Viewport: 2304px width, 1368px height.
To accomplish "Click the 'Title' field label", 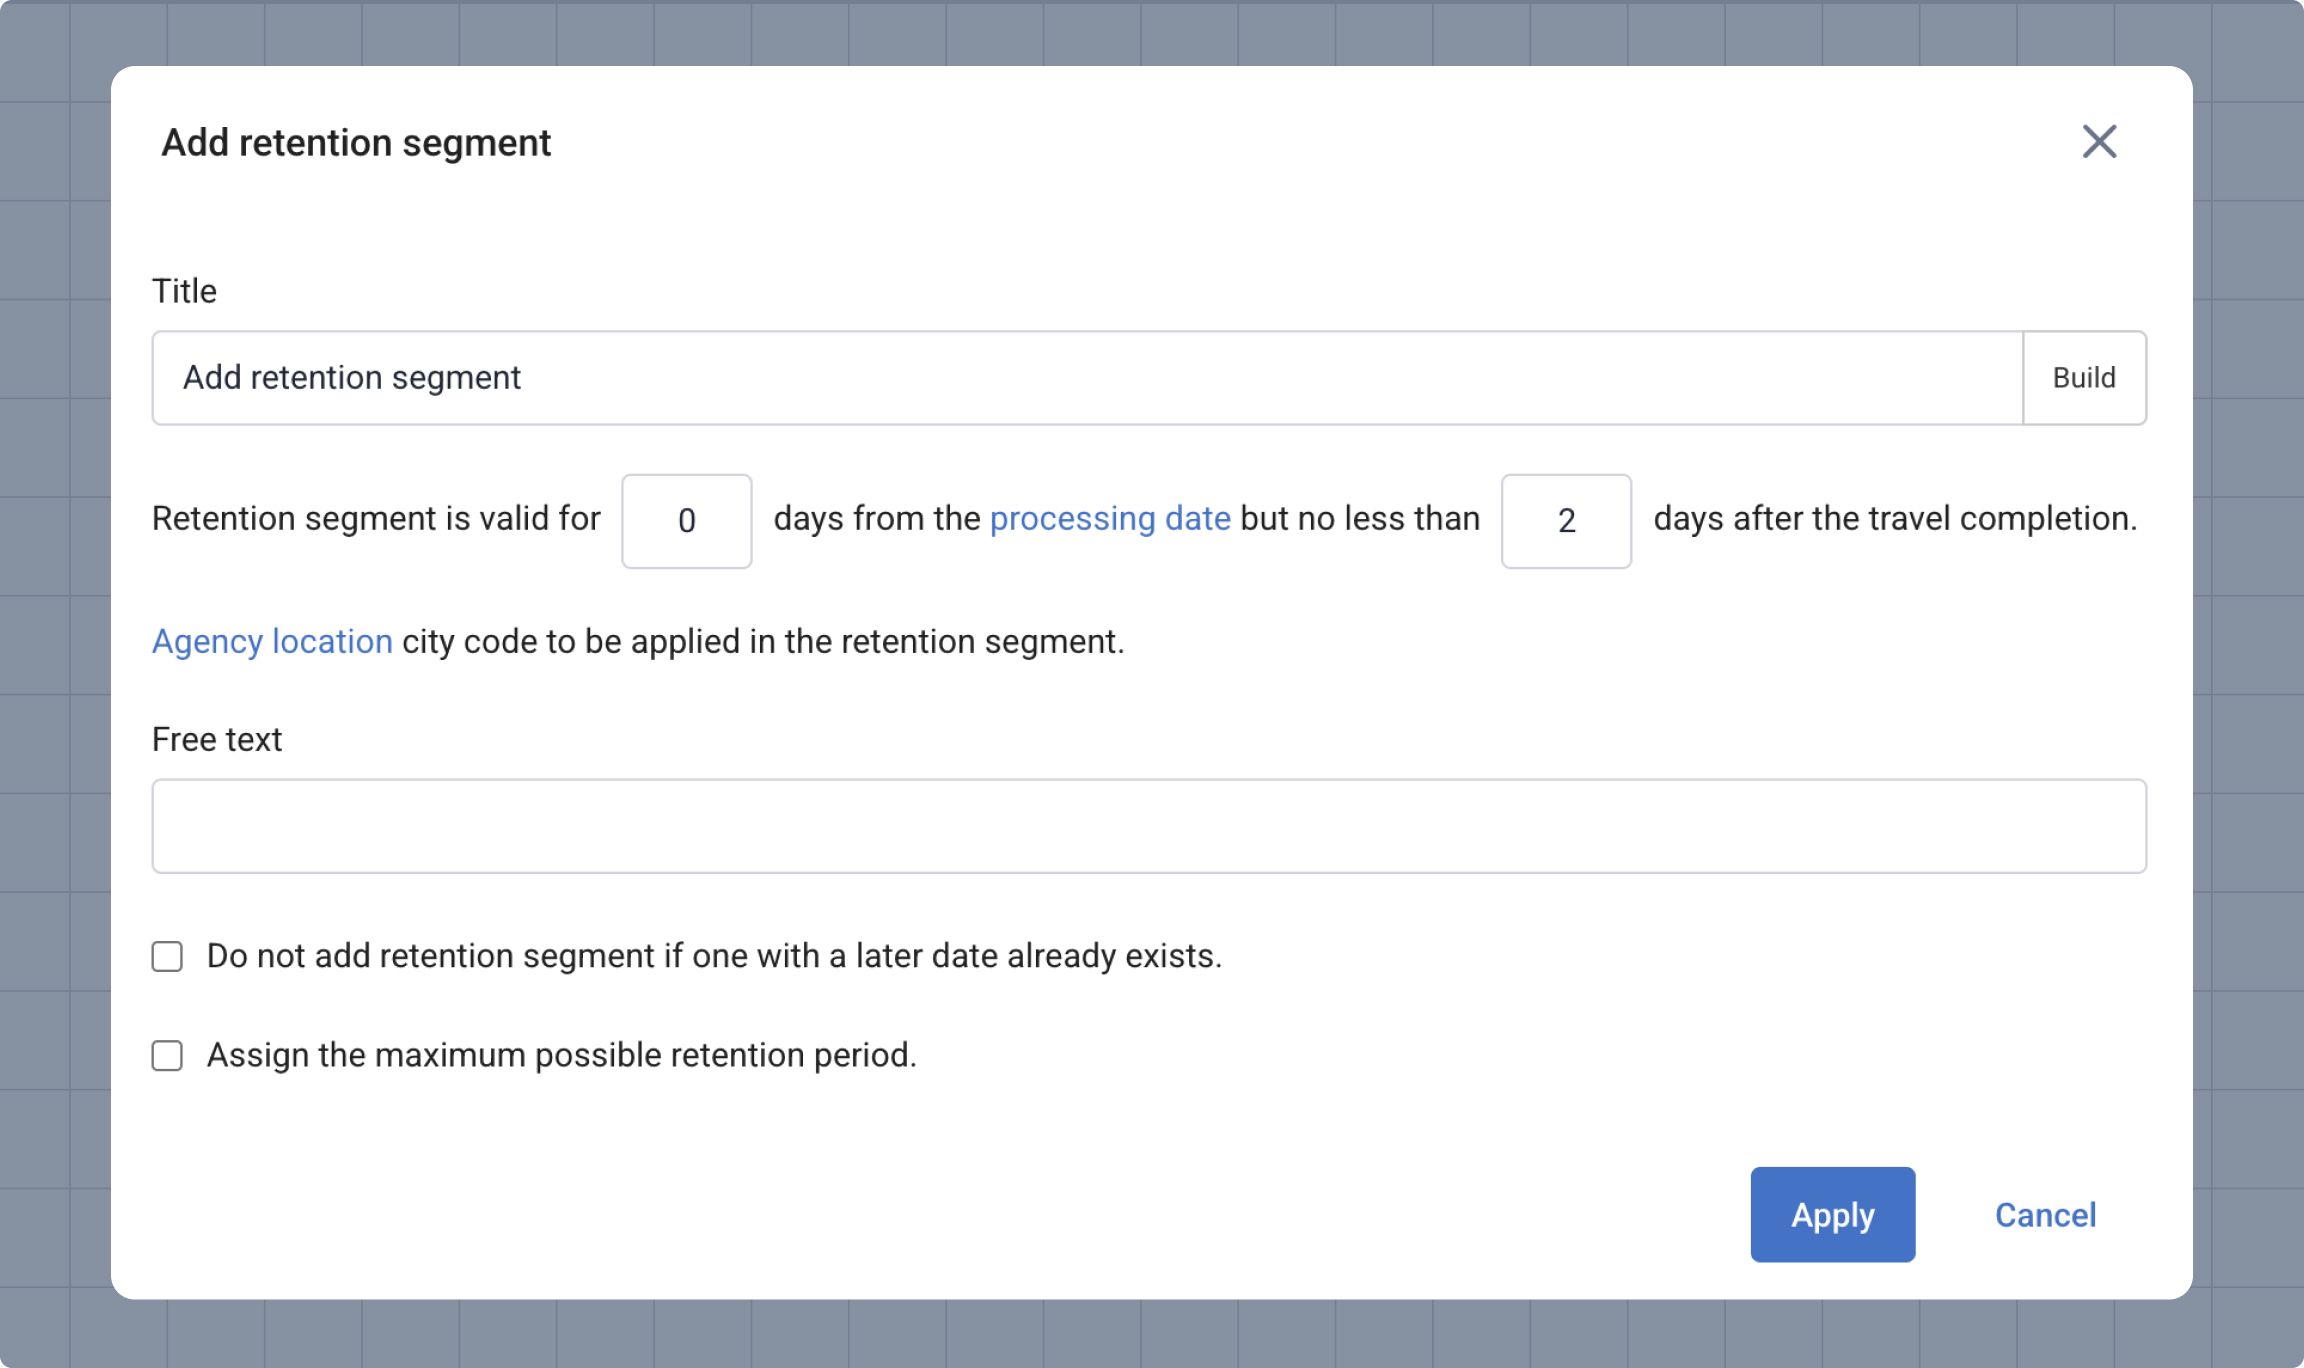I will click(184, 291).
